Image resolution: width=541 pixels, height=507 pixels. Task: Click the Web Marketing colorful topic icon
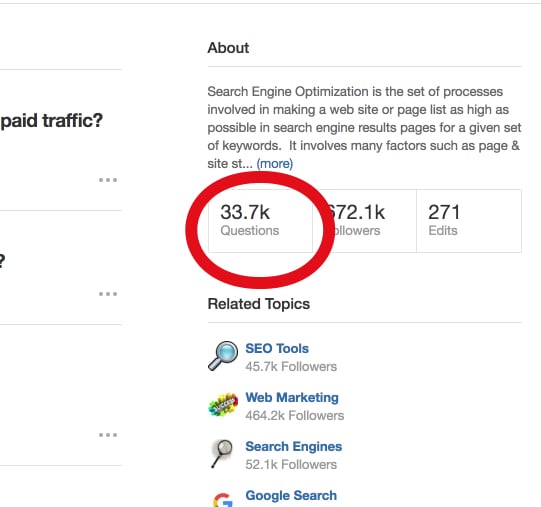pos(223,404)
